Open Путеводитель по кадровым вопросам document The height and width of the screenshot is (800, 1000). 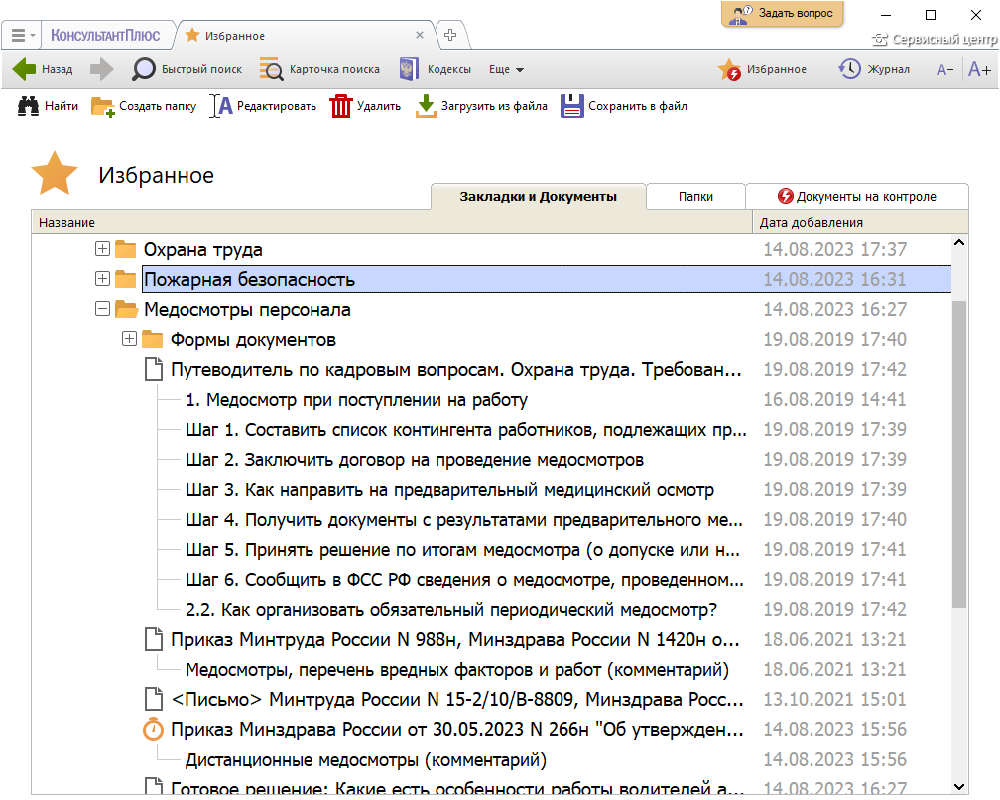(x=456, y=370)
